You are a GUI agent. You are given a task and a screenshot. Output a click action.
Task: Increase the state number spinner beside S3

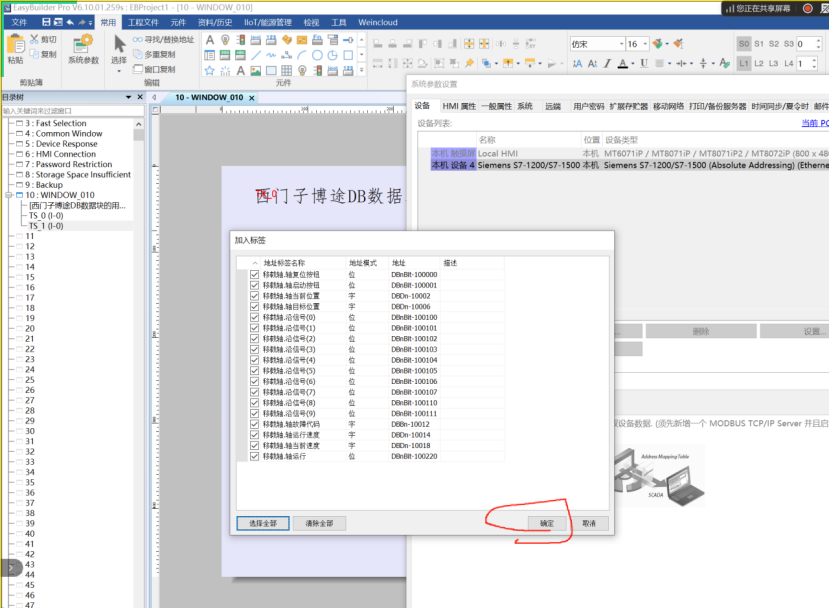click(x=818, y=41)
